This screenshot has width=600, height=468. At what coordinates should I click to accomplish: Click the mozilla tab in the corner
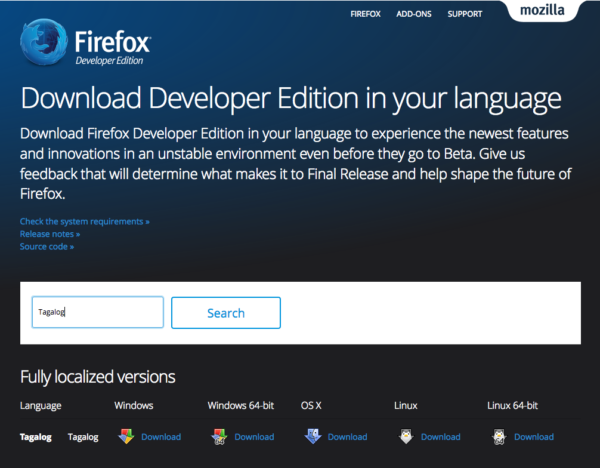pos(542,10)
